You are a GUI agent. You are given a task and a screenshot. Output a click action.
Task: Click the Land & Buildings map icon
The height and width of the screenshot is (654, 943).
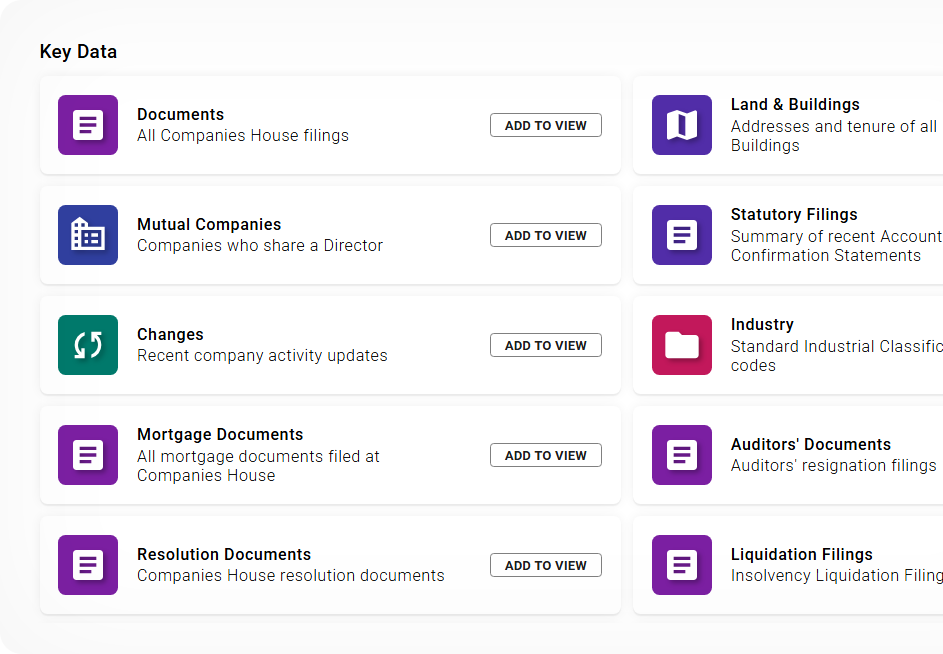tap(682, 125)
